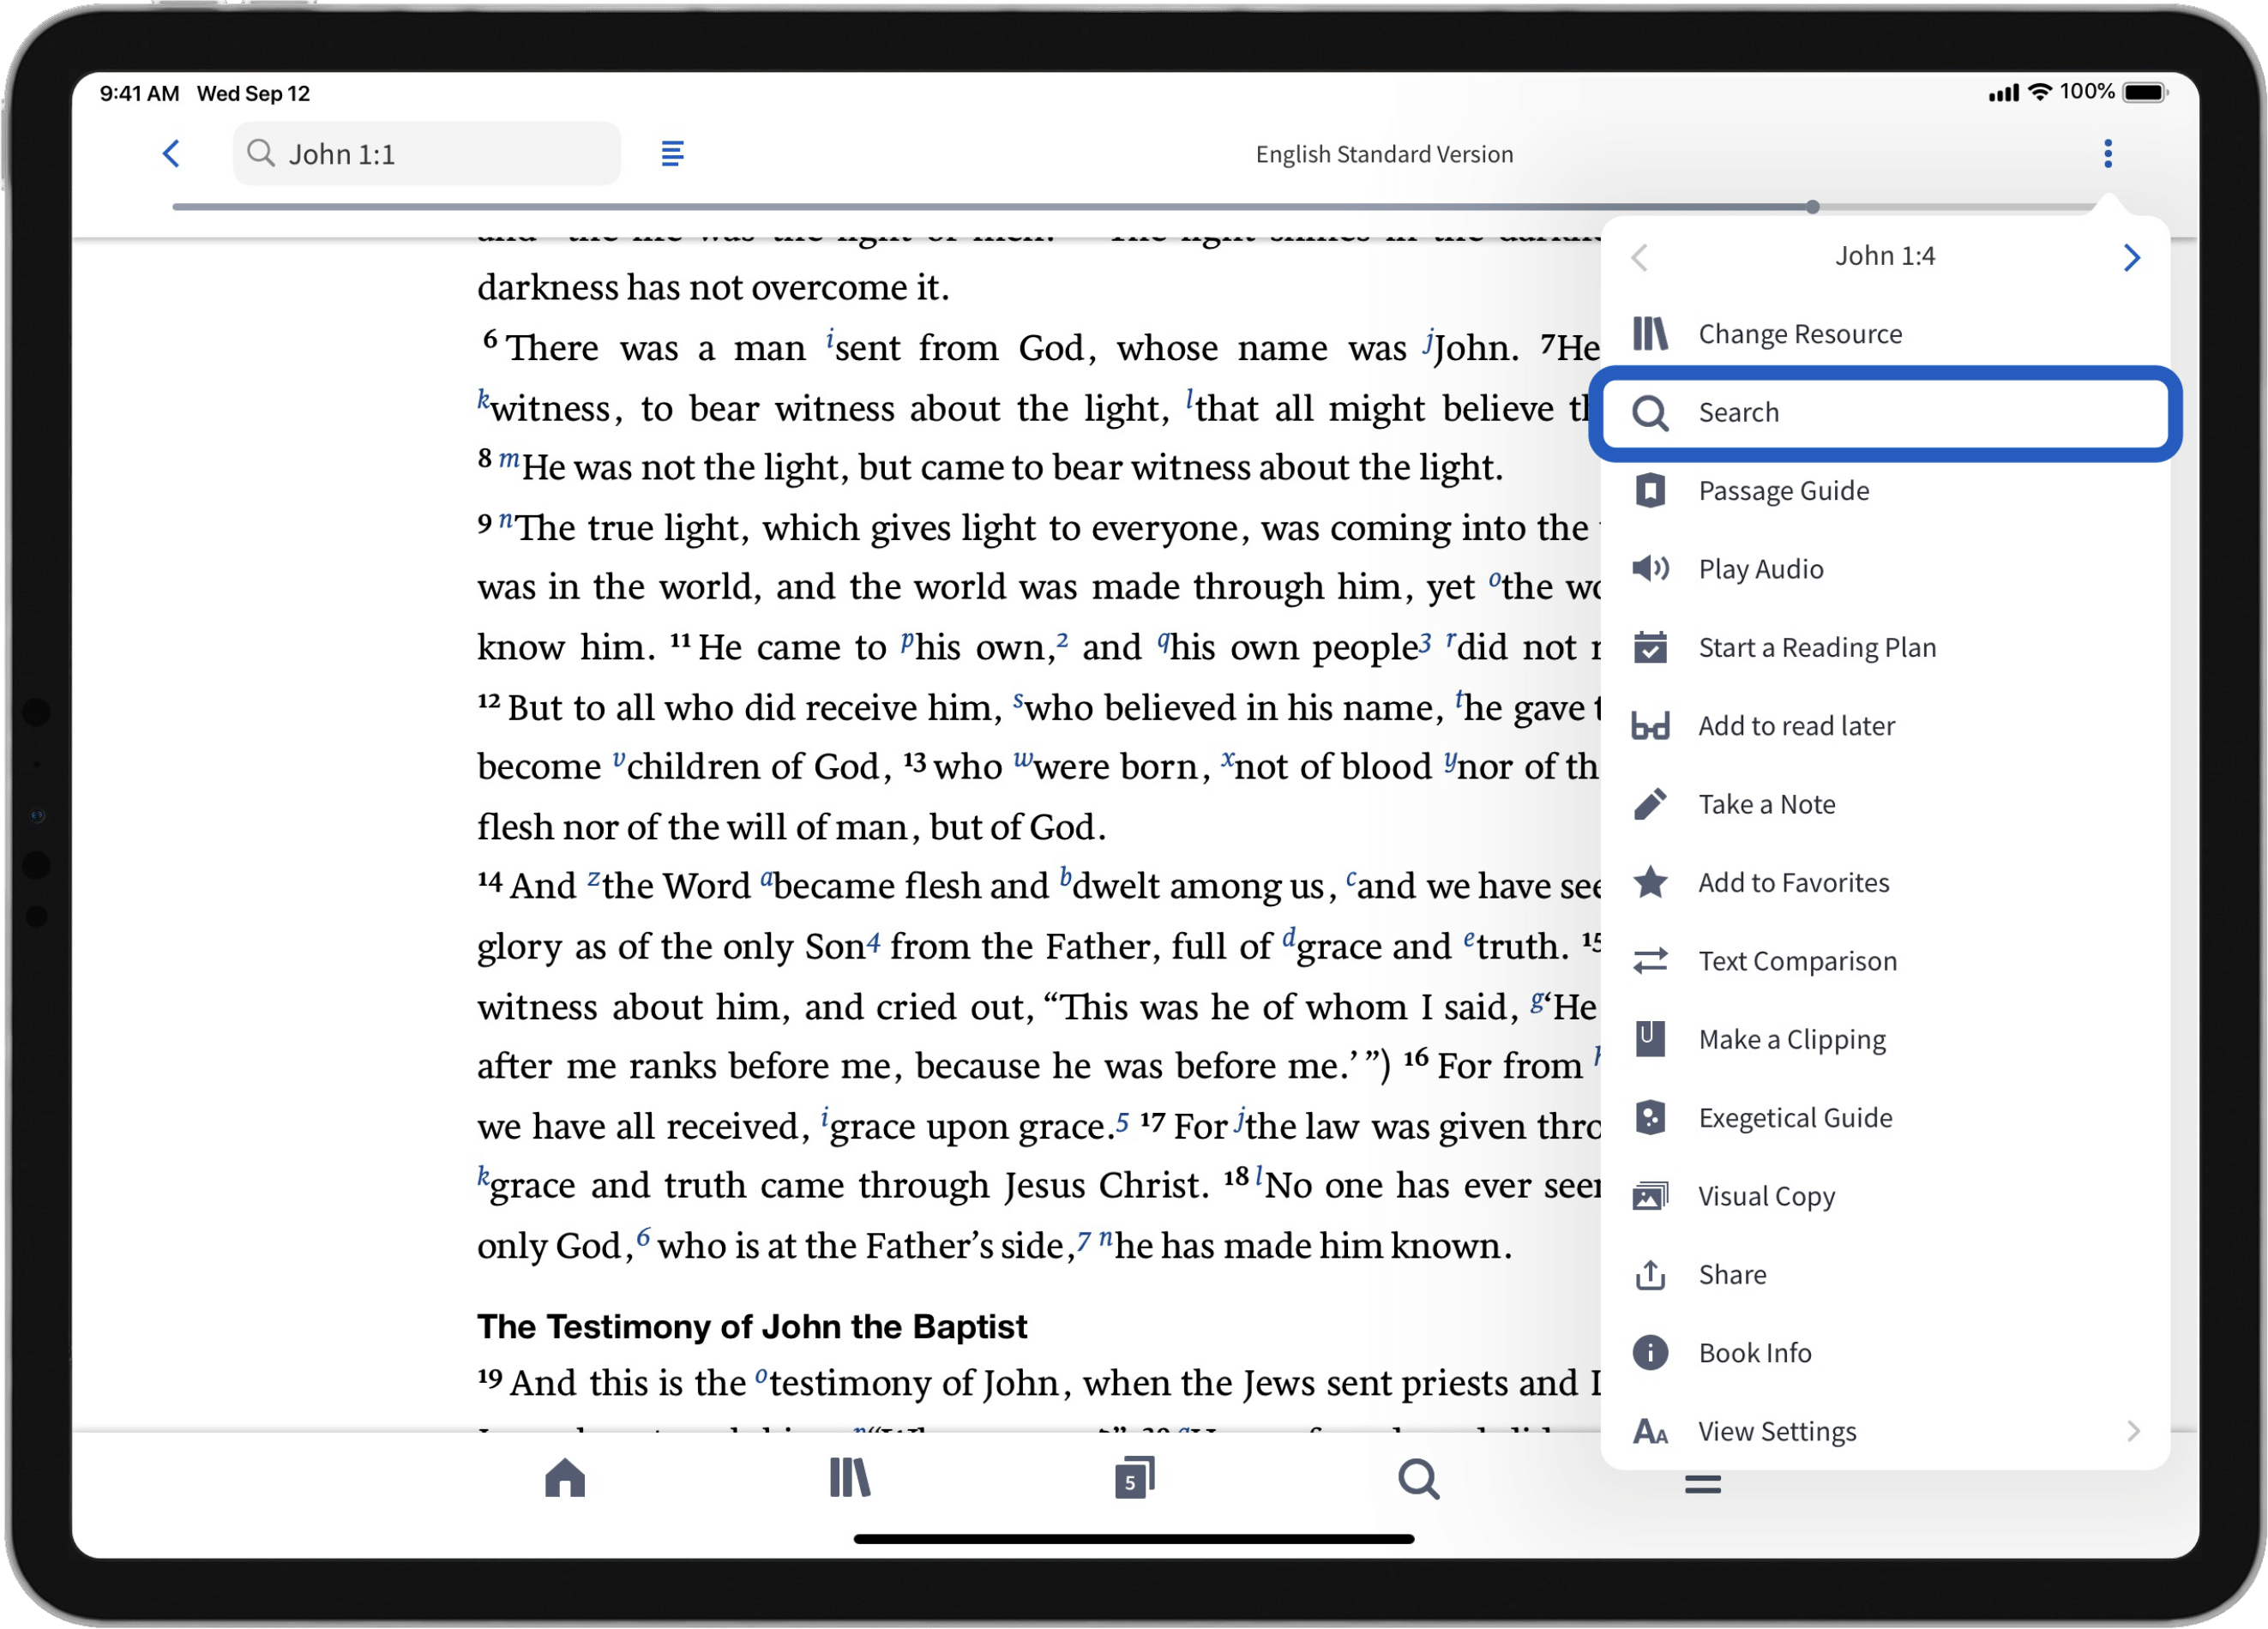2268x1629 pixels.
Task: Select Change Resource in the menu
Action: (x=1885, y=334)
